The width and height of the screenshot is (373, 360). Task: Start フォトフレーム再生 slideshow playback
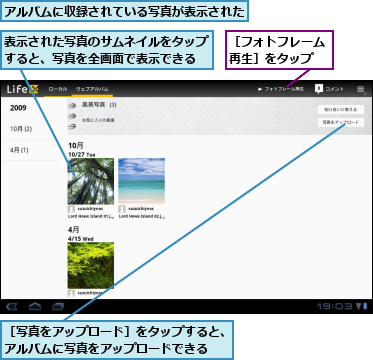click(281, 89)
